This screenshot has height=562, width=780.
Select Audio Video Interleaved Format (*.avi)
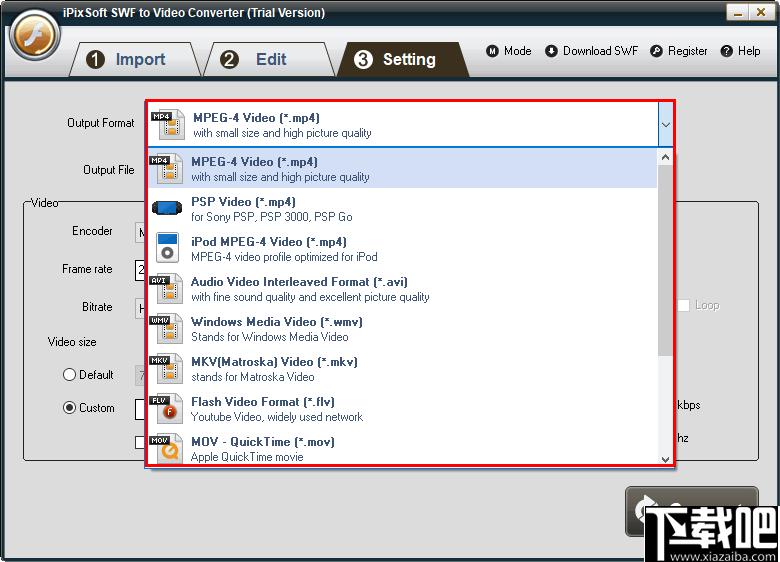pos(402,289)
